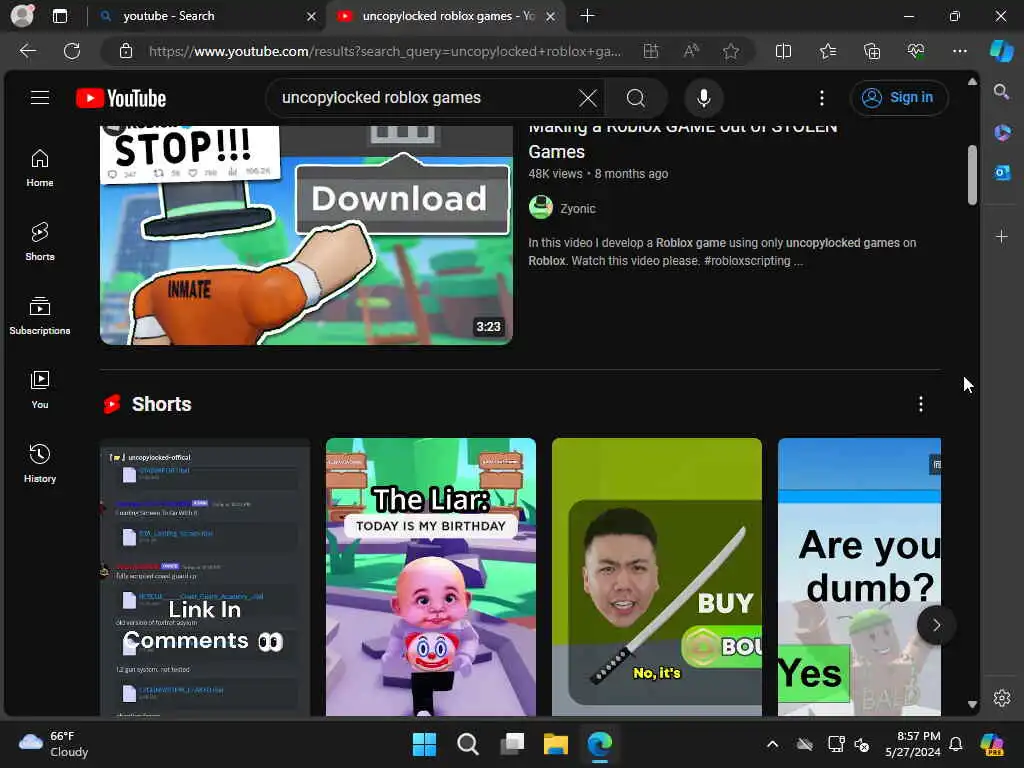Open the weather widget showing 66°F

(54, 744)
